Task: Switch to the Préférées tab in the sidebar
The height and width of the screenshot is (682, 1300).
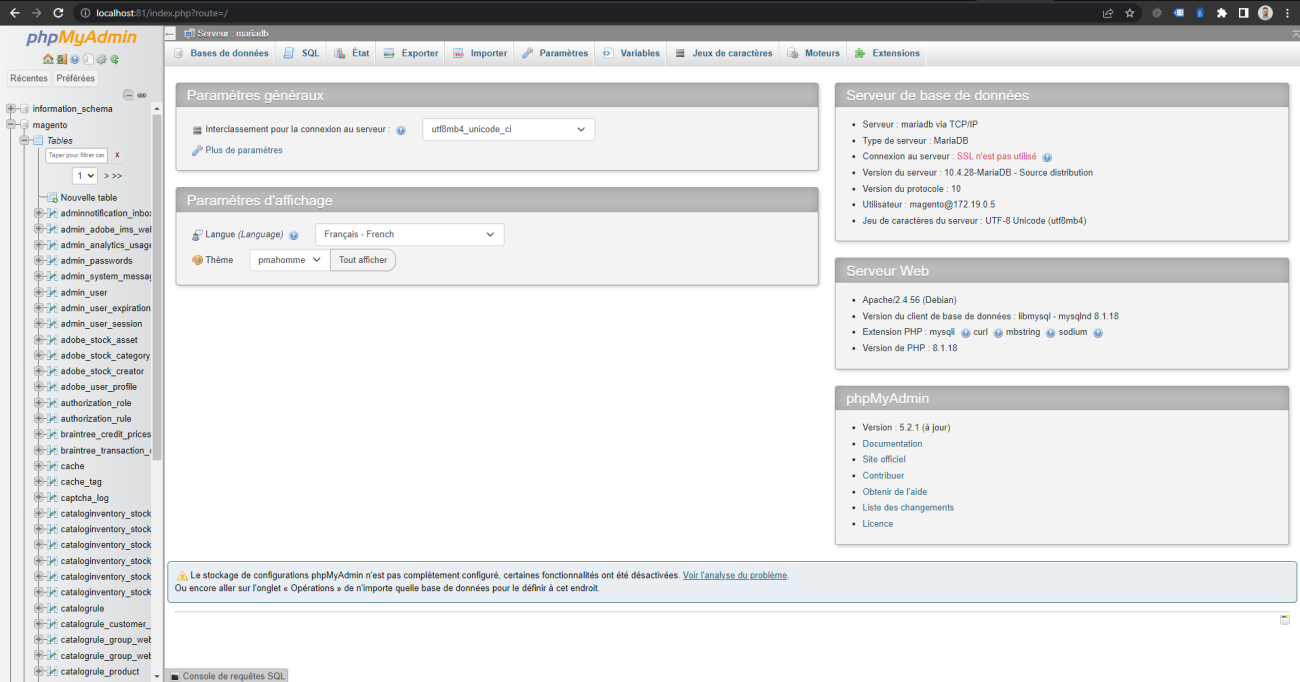Action: tap(75, 77)
